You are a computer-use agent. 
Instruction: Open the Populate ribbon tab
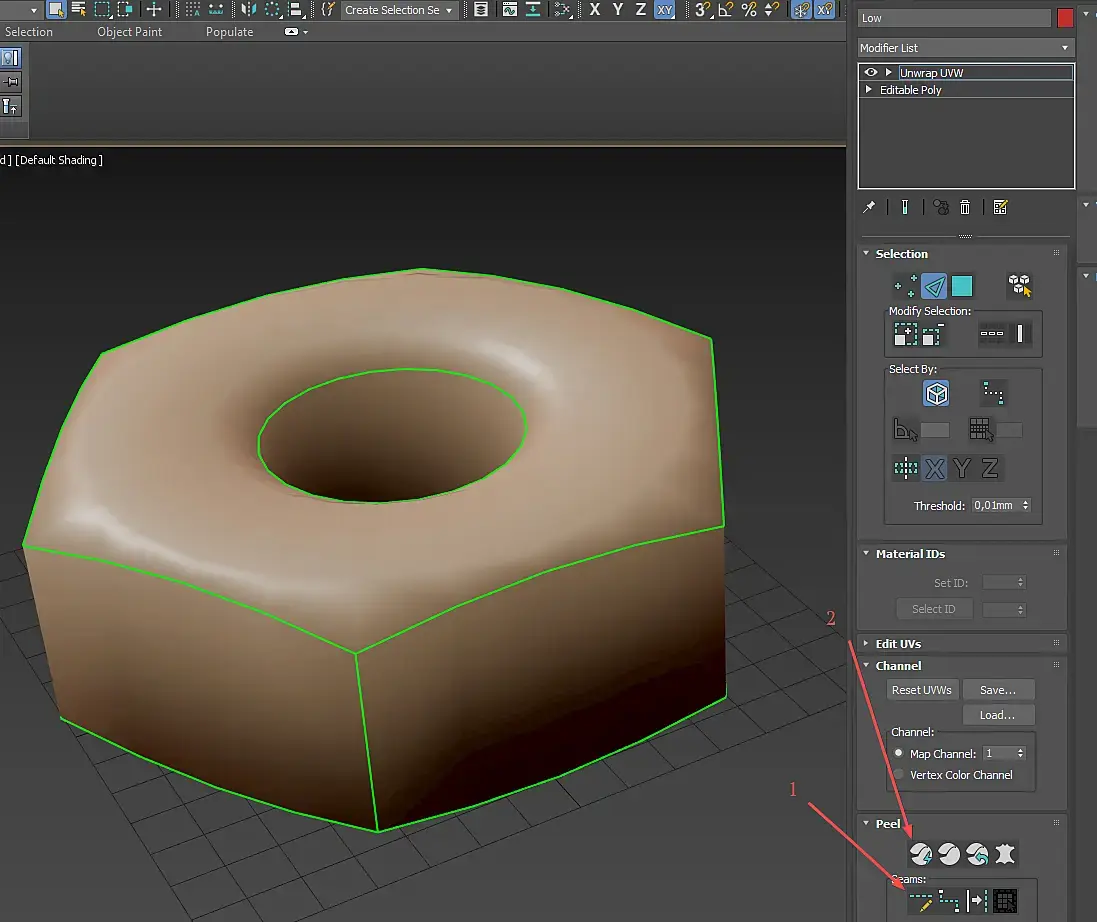(229, 32)
